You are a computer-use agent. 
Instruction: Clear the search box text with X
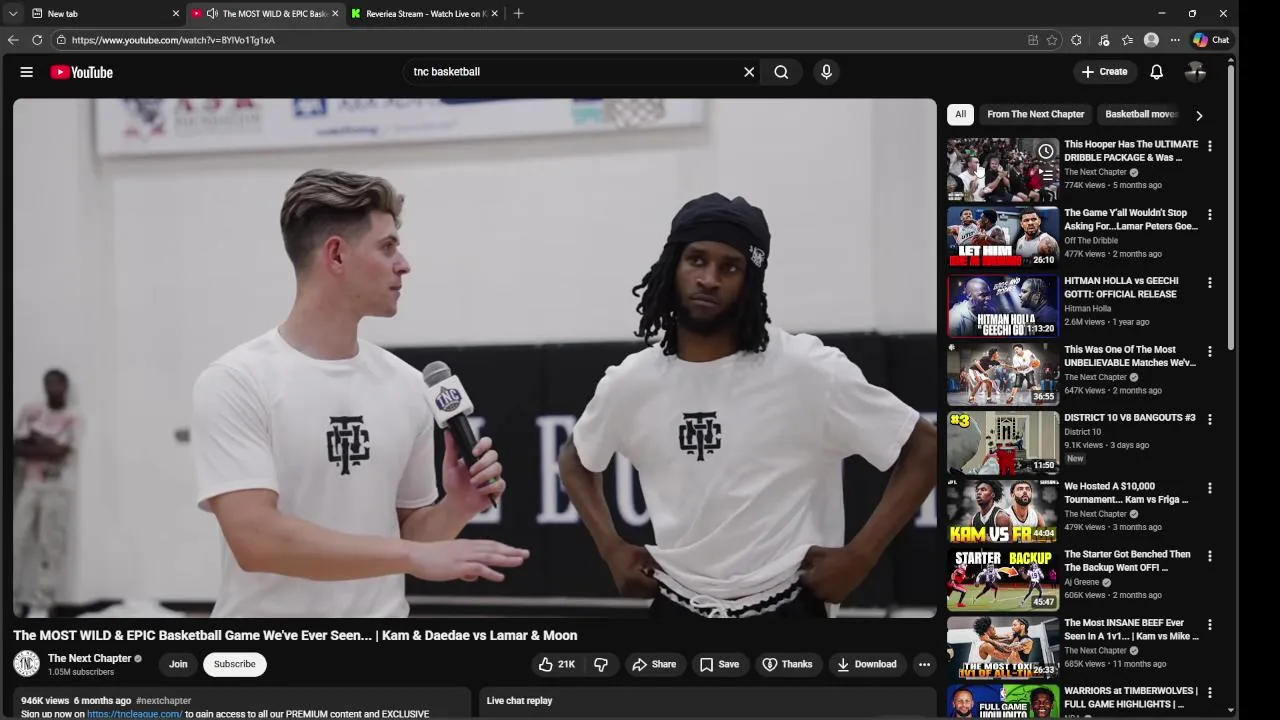[749, 72]
